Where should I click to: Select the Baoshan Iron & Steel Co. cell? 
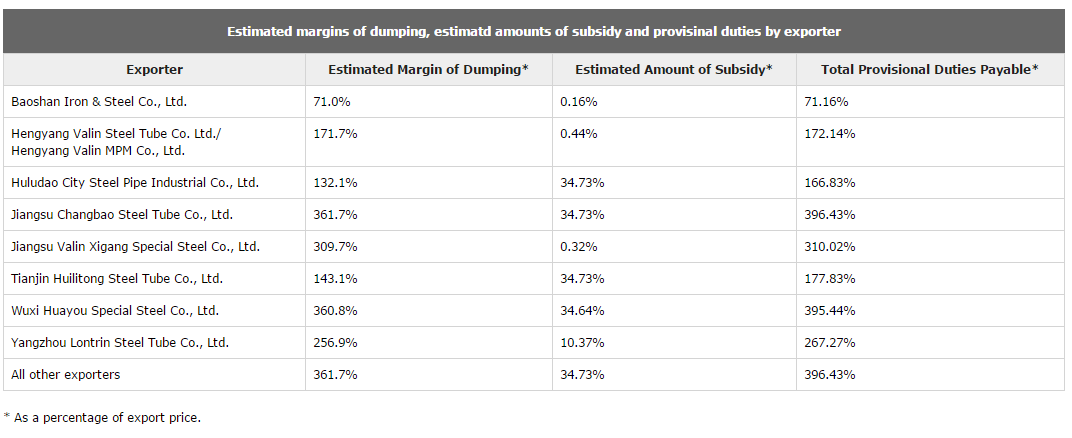coord(99,102)
